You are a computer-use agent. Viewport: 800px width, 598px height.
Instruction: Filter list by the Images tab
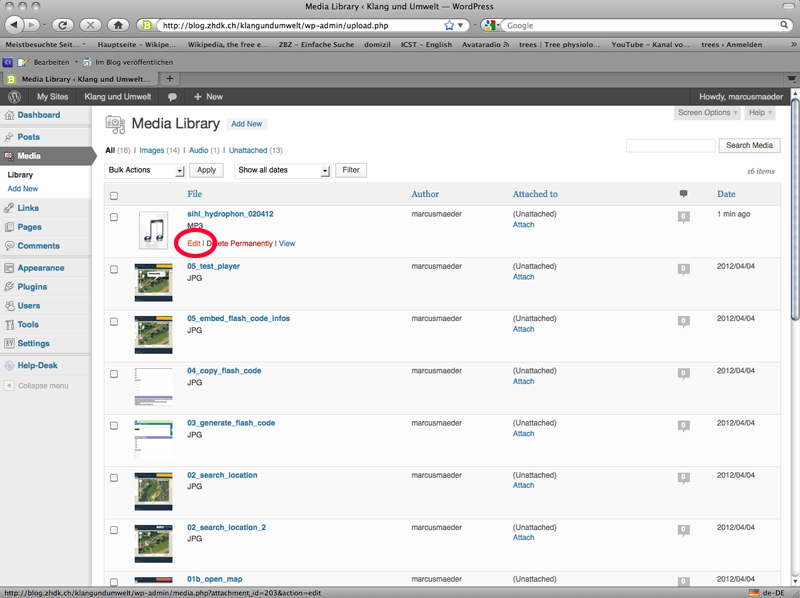[x=151, y=150]
